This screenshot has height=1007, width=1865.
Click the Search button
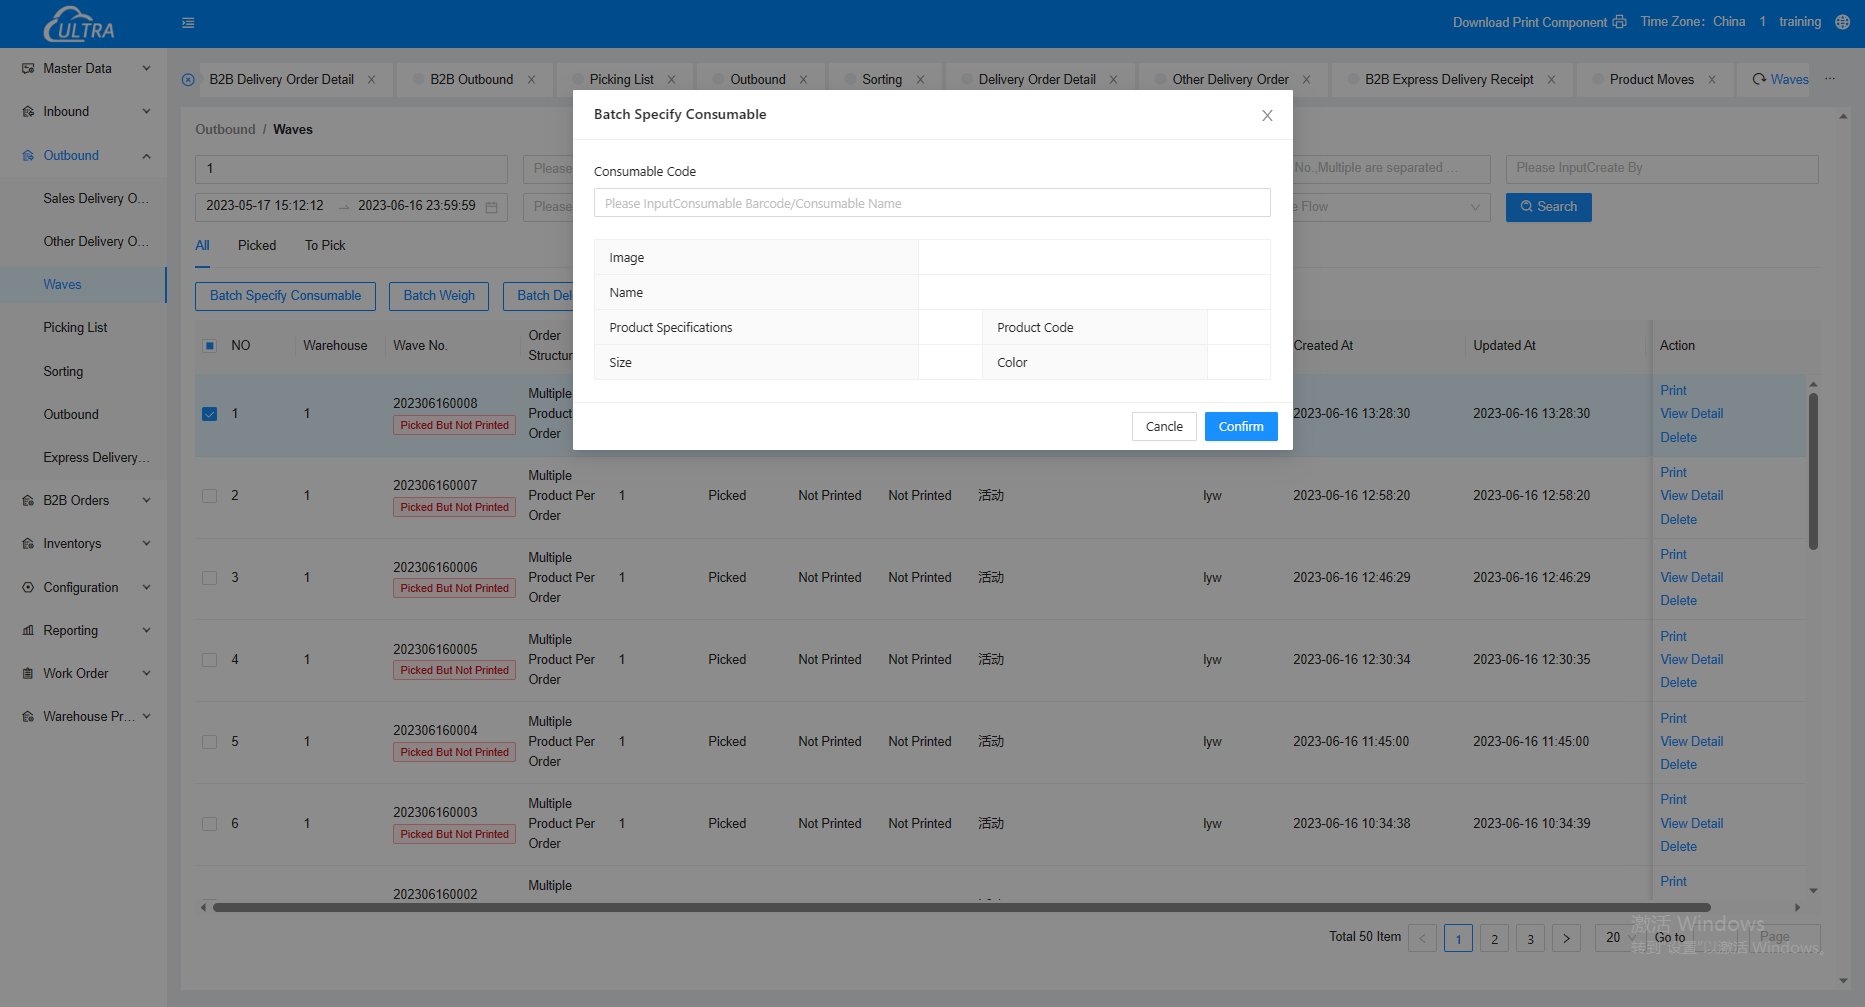[1548, 207]
